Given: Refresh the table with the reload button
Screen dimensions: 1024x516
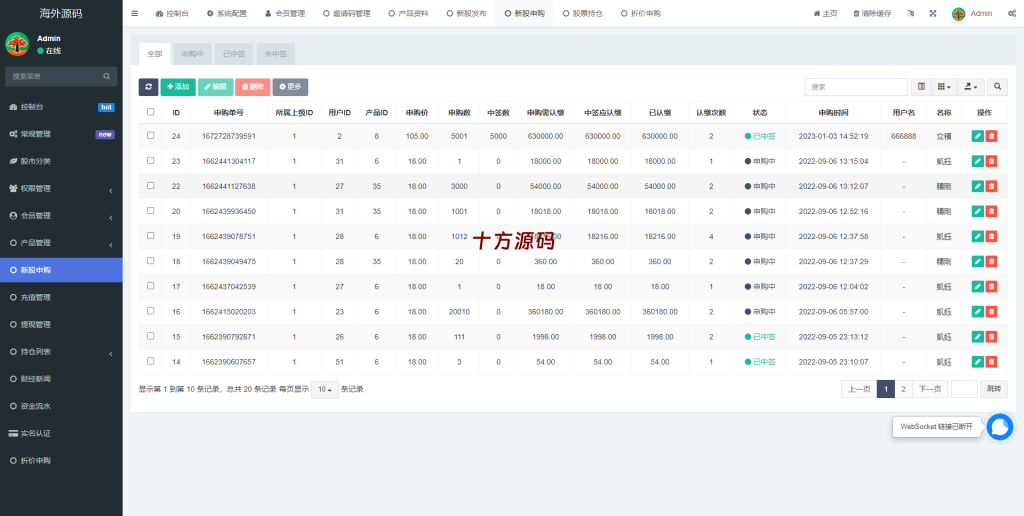Looking at the screenshot, I should (x=148, y=87).
